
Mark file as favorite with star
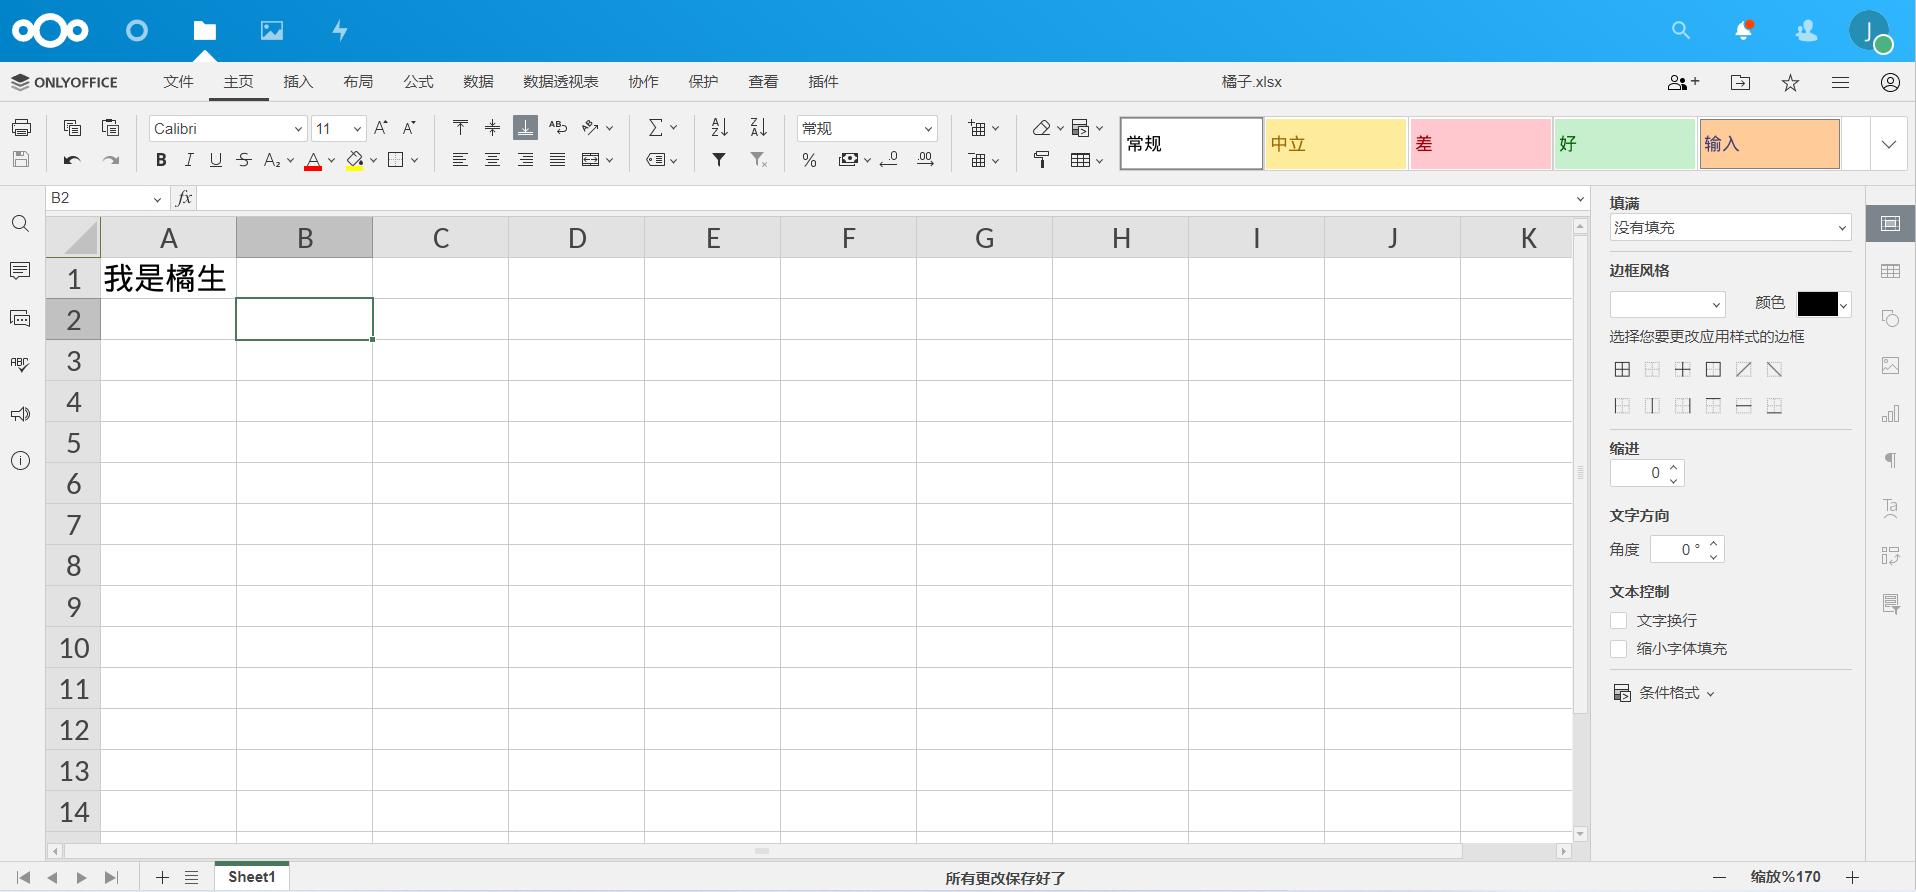point(1790,83)
